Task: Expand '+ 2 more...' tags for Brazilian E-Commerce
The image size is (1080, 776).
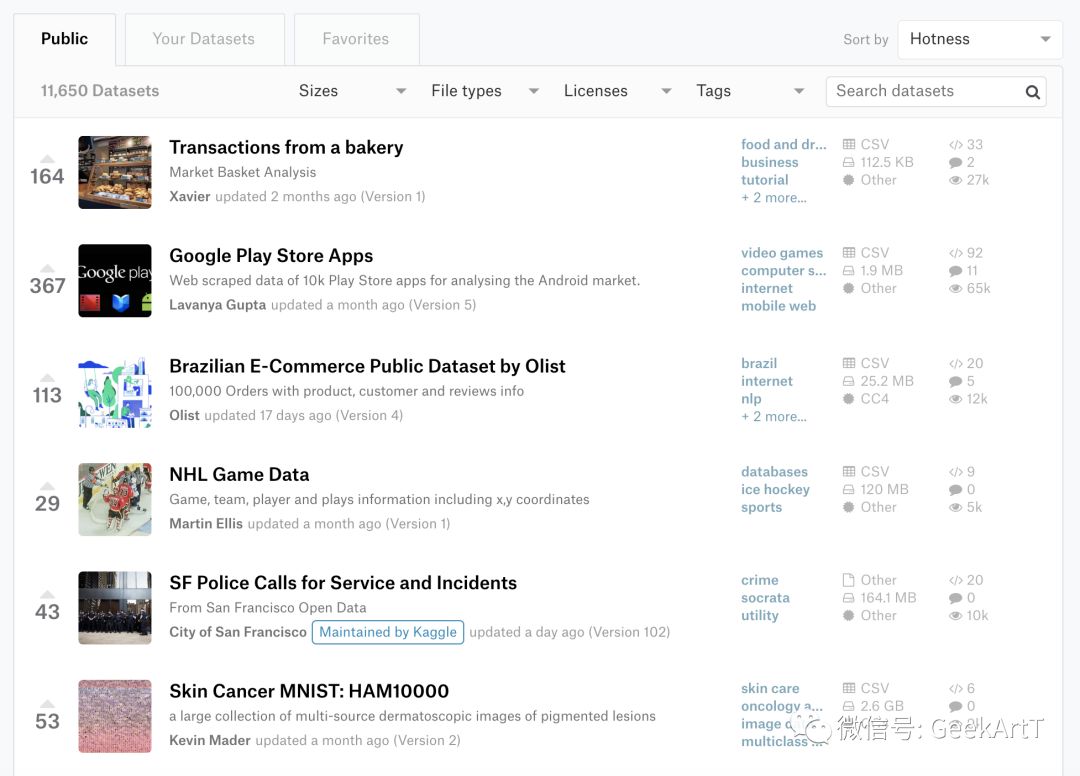Action: click(x=773, y=417)
